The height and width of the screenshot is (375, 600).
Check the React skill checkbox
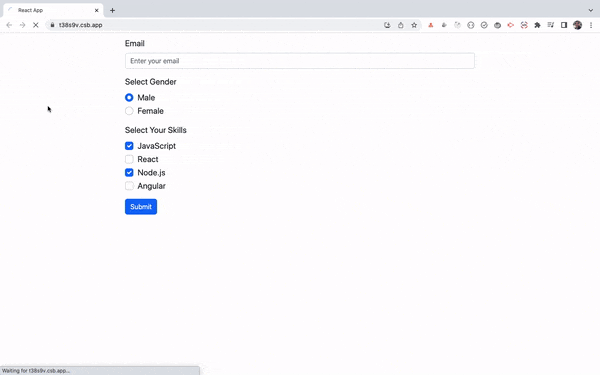point(129,159)
